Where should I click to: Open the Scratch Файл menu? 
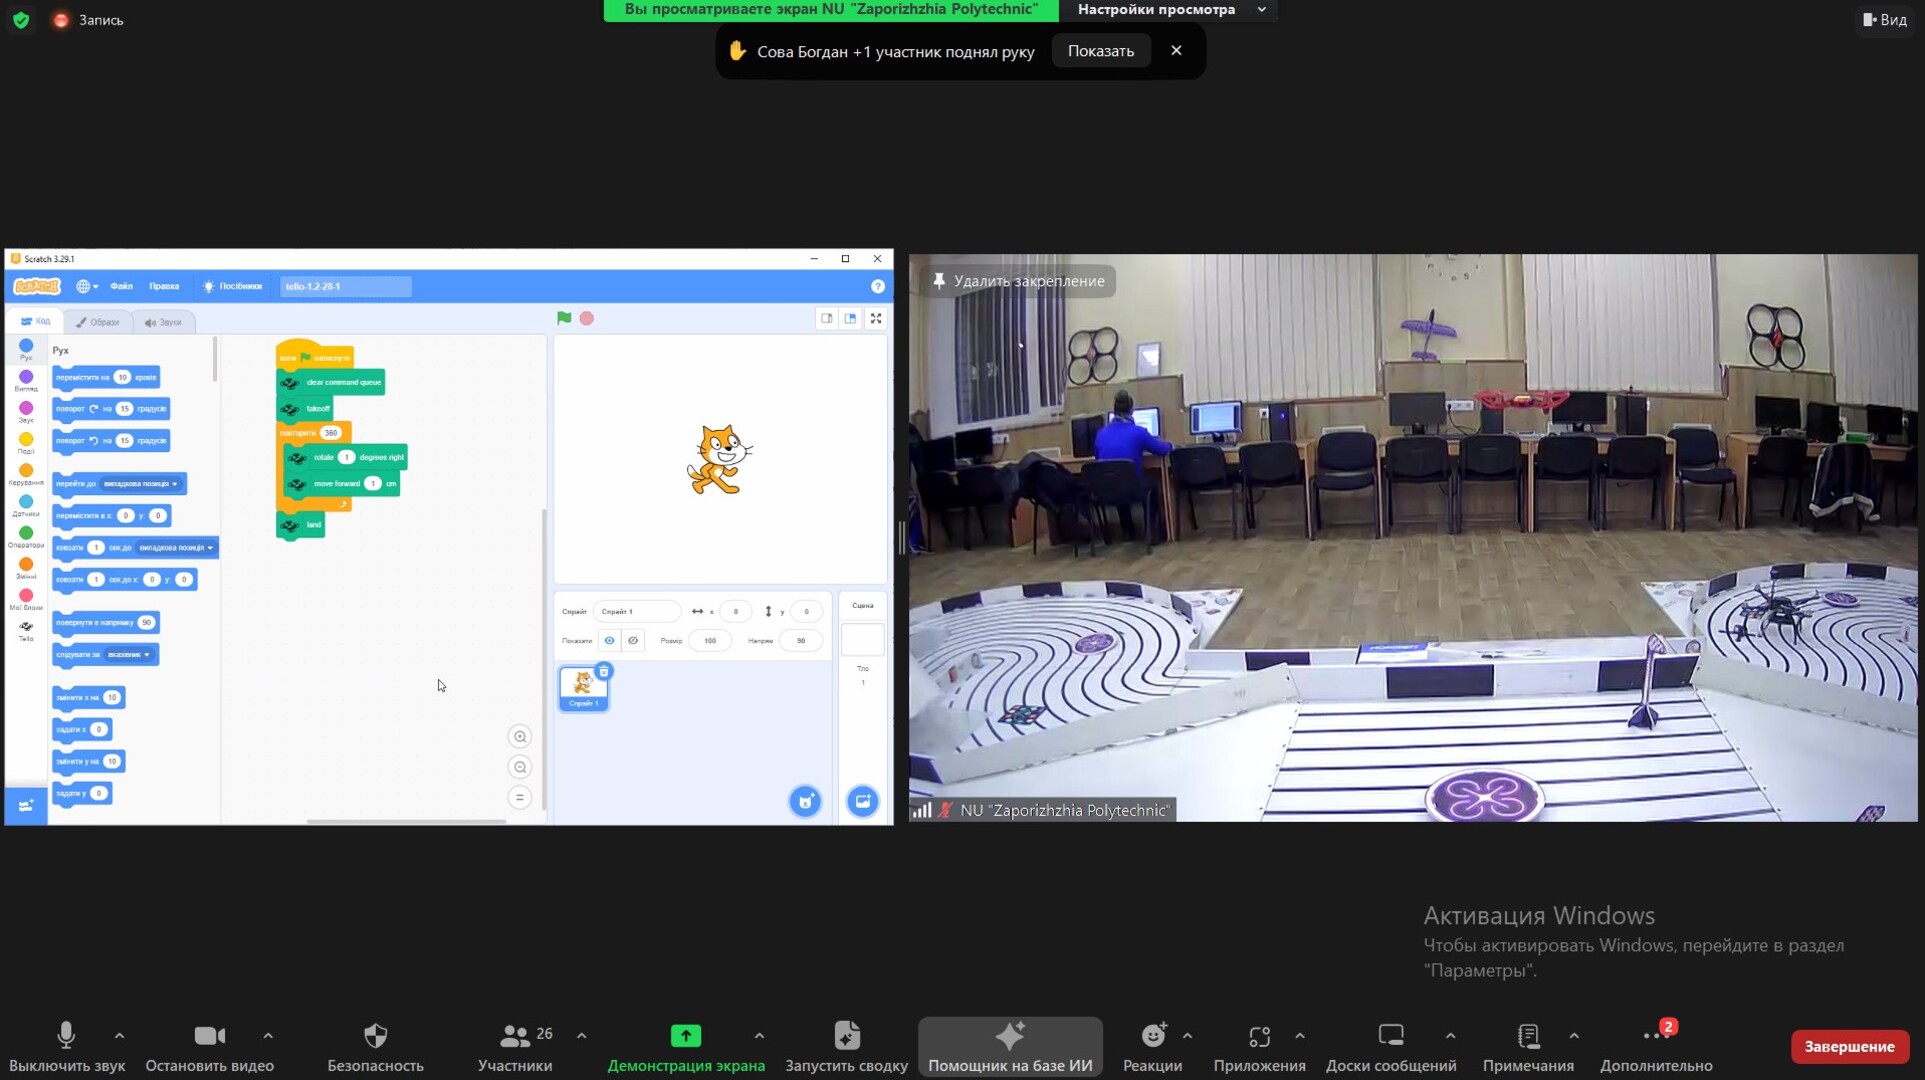tap(121, 286)
